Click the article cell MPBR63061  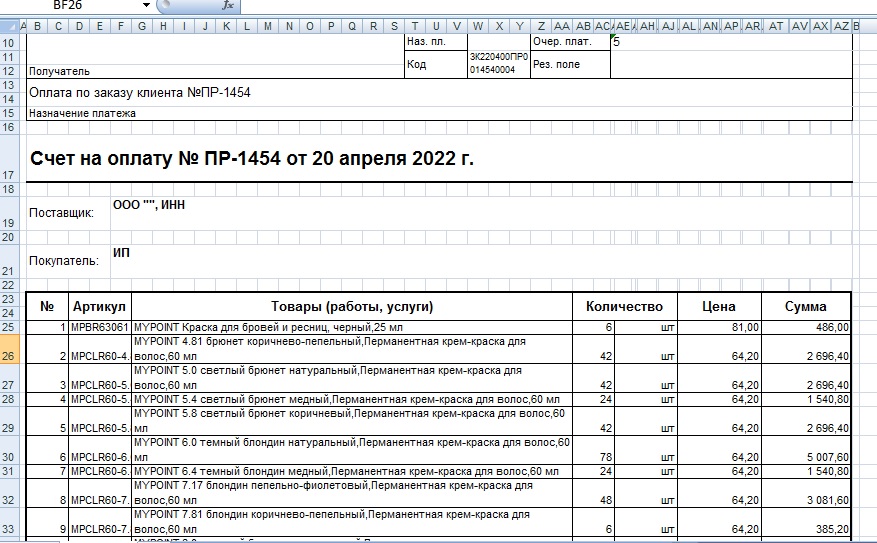[x=100, y=327]
